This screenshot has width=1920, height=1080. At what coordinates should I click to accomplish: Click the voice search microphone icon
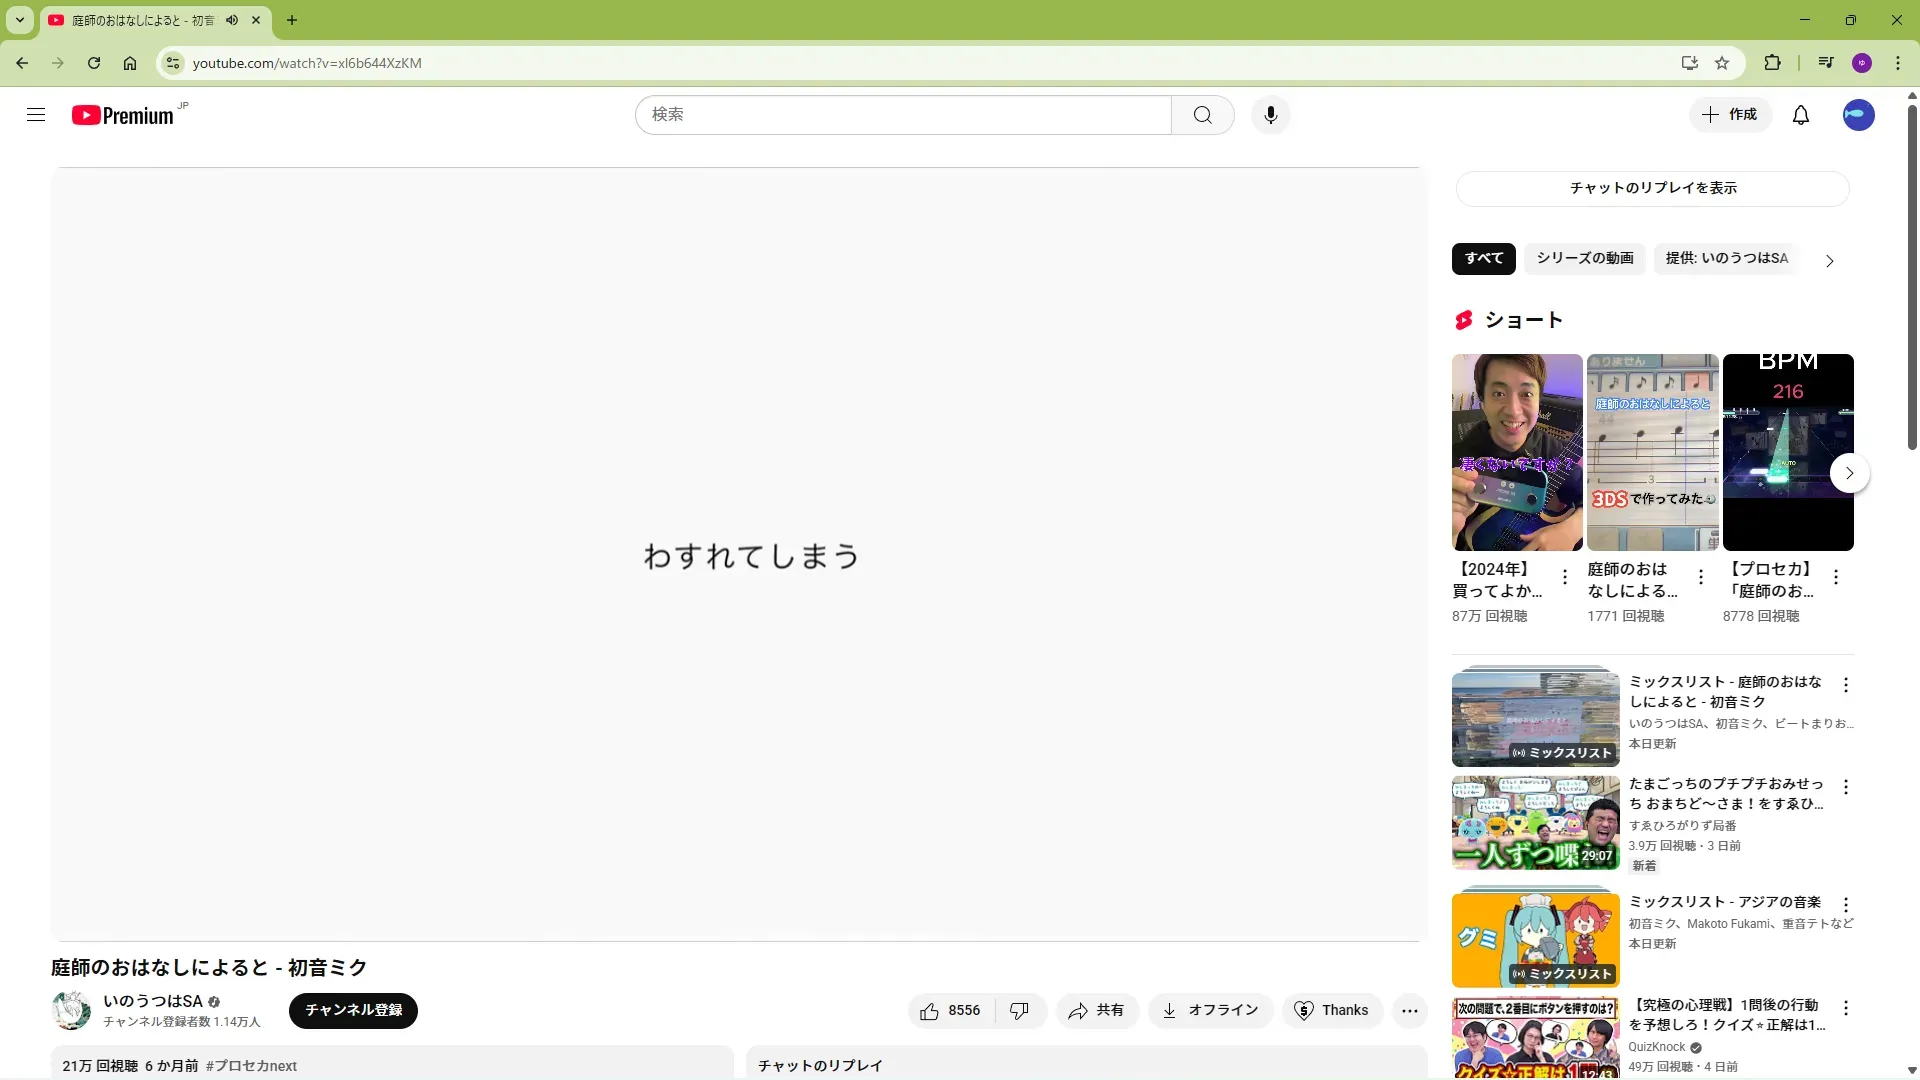click(1270, 115)
